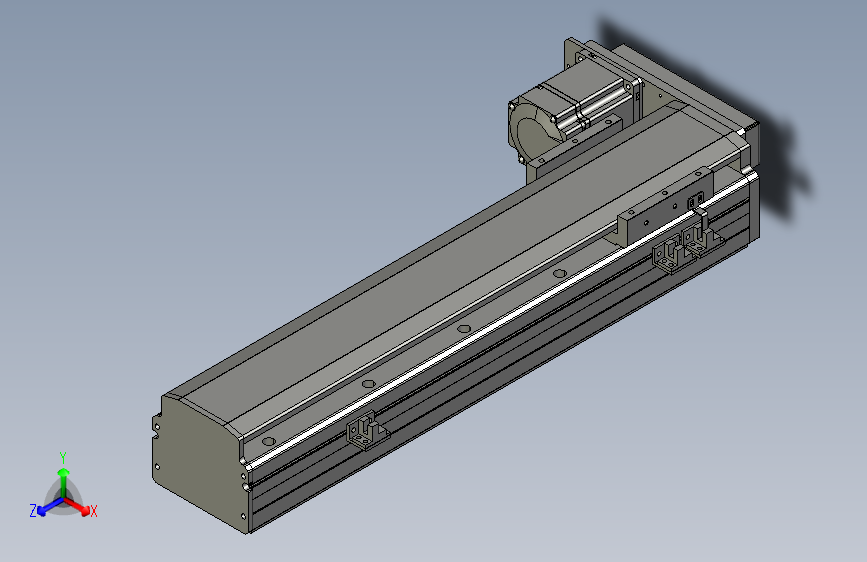This screenshot has height=562, width=867.
Task: Pick the rail mounting hole nearest the front end cap
Action: (269, 441)
